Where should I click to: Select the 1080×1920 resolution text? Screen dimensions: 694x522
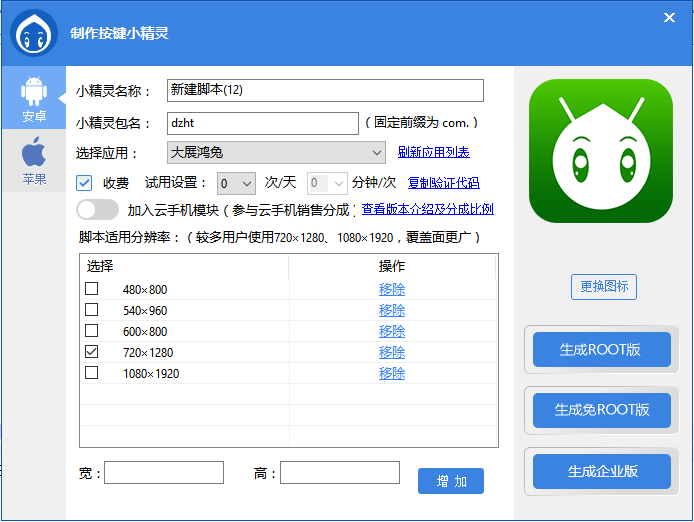(x=151, y=374)
